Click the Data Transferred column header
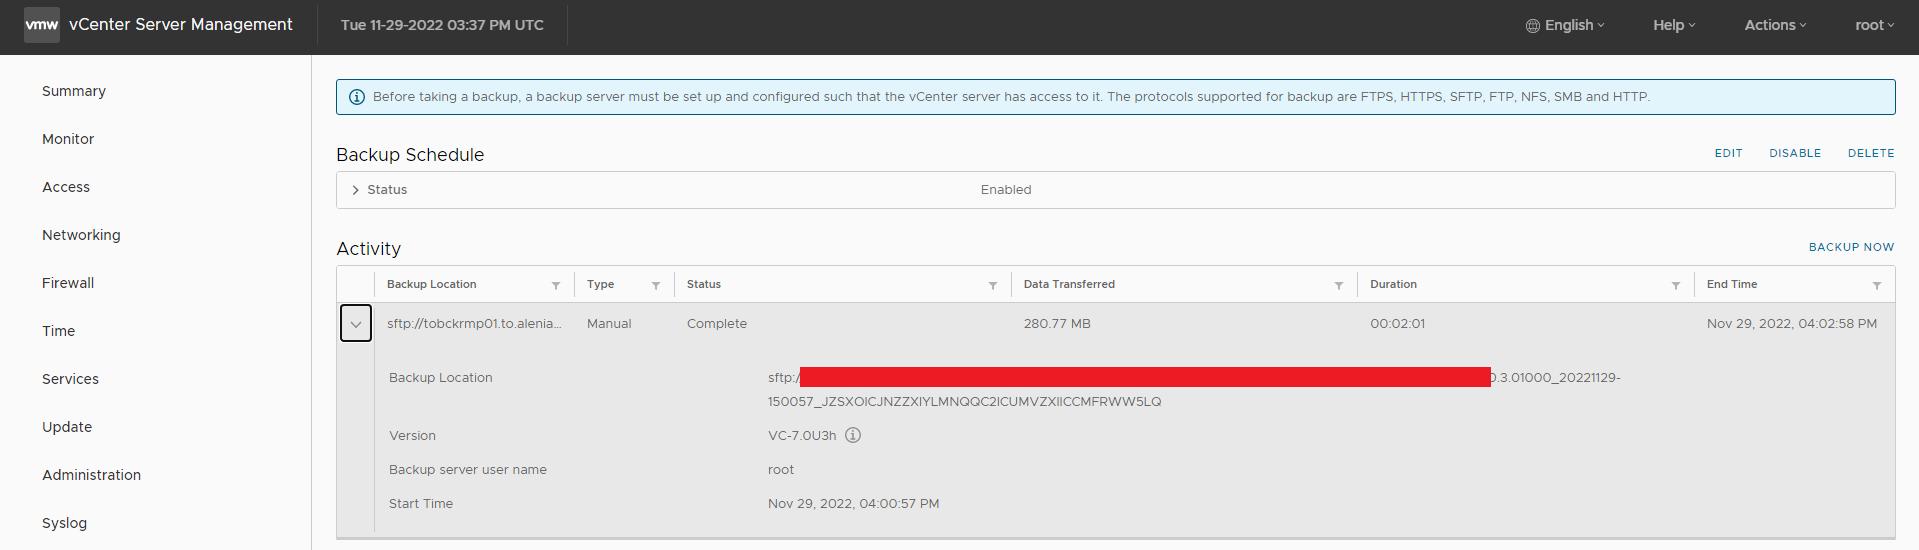 point(1069,285)
